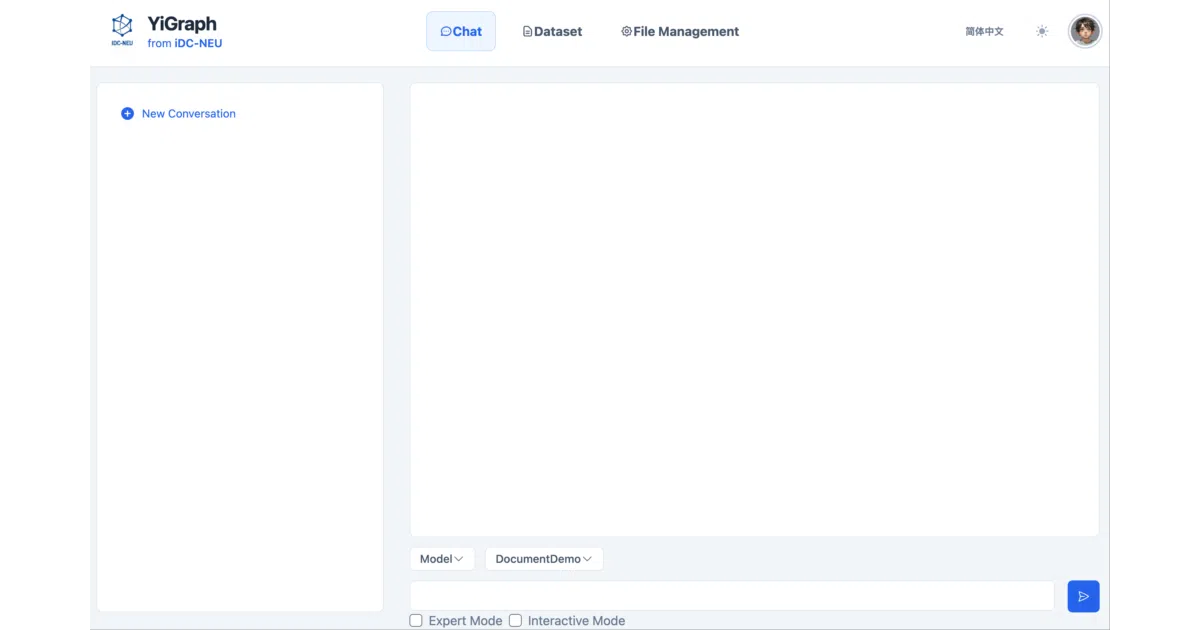Expand the Model dropdown
The width and height of the screenshot is (1200, 630).
442,559
